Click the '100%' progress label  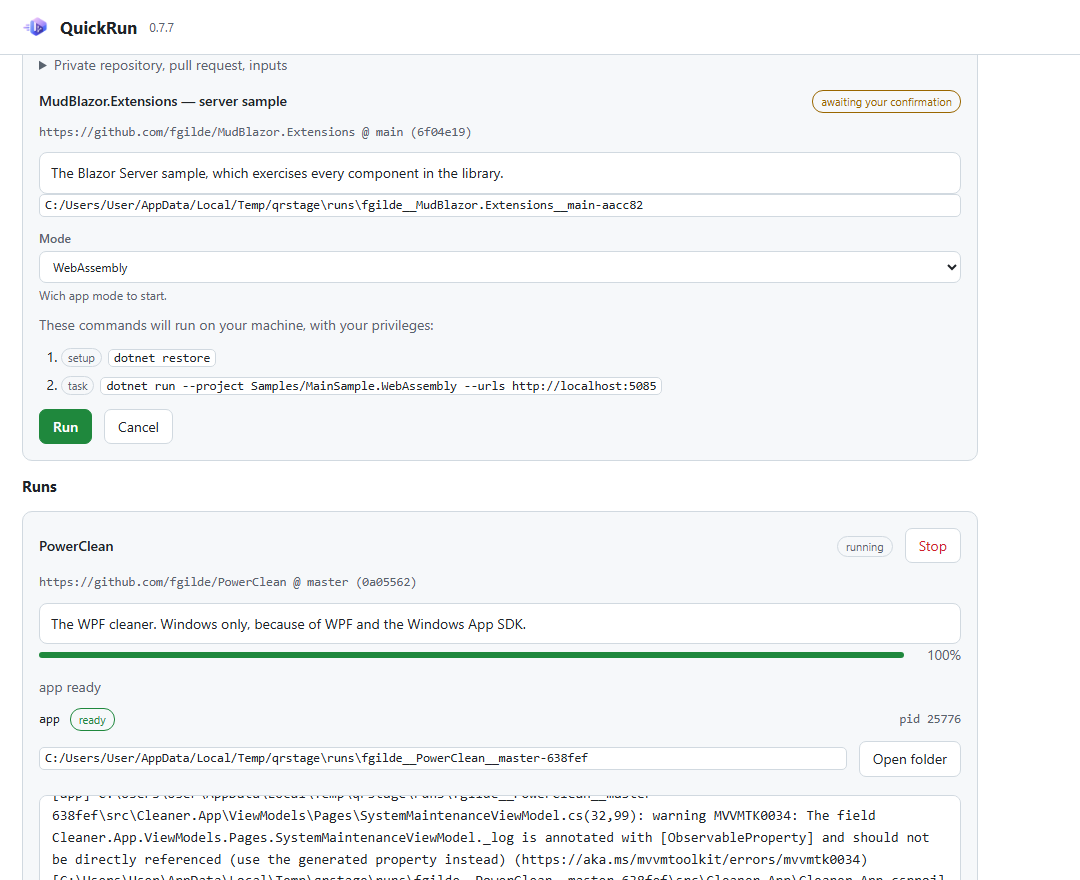(x=944, y=656)
